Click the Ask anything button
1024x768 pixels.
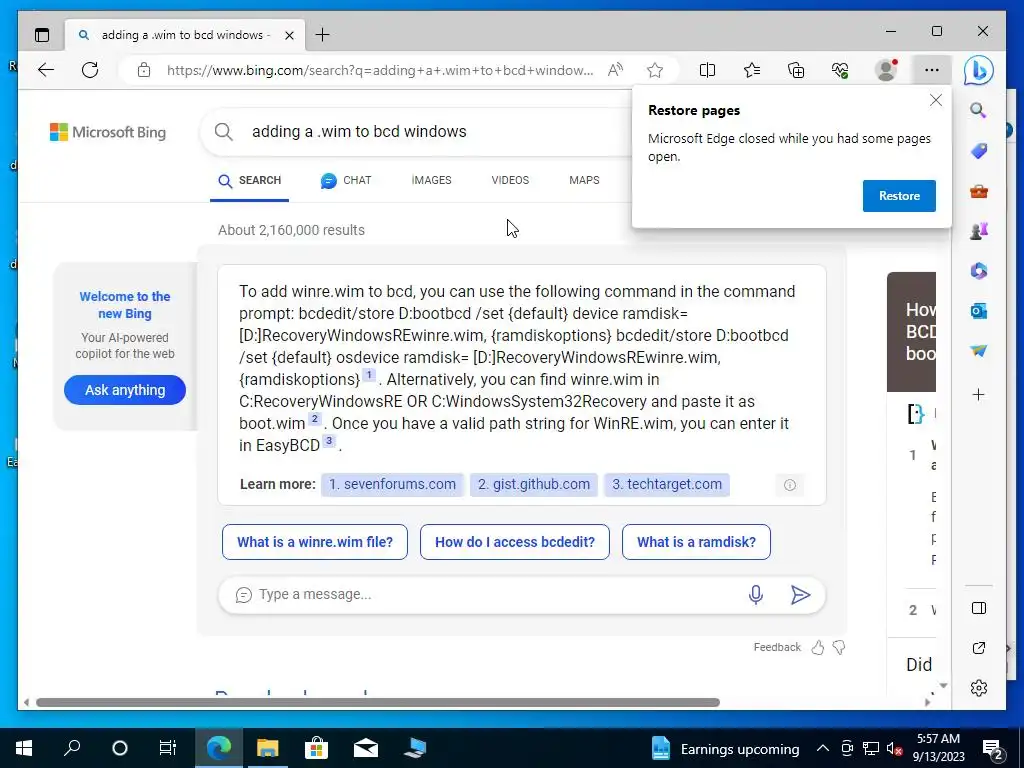point(125,390)
